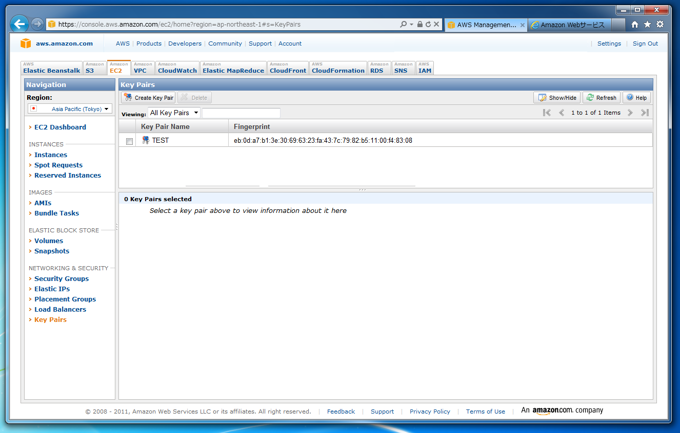Open Volumes in navigation
Image resolution: width=680 pixels, height=433 pixels.
[x=49, y=240]
